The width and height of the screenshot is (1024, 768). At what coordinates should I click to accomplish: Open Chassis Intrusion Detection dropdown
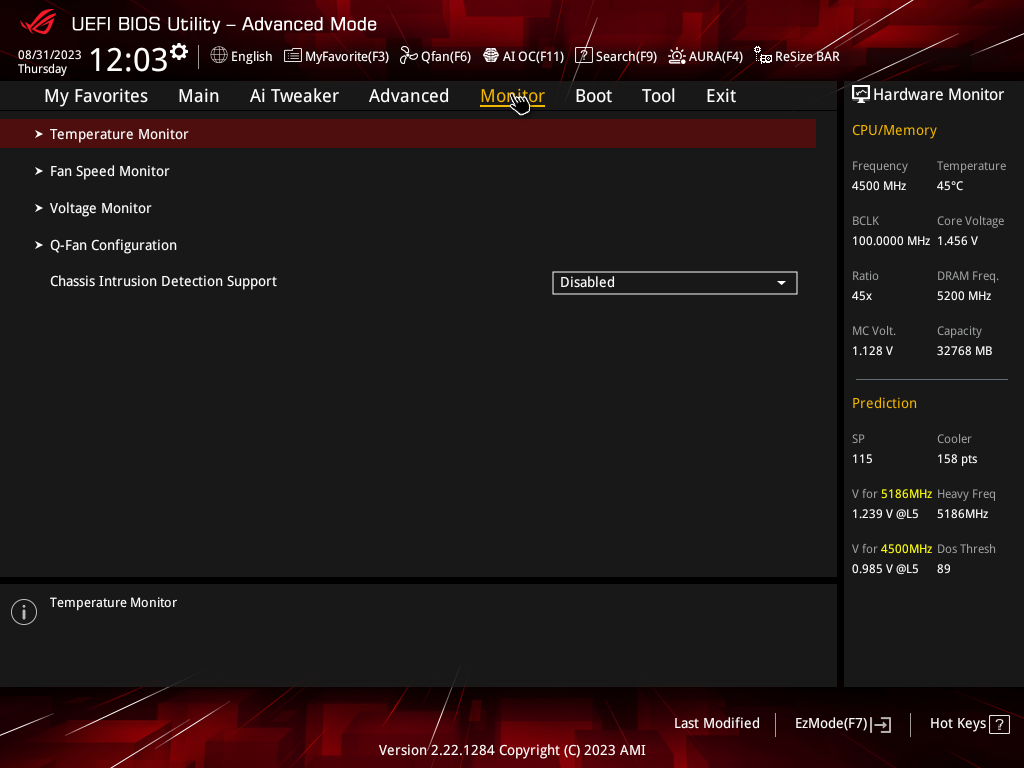675,283
